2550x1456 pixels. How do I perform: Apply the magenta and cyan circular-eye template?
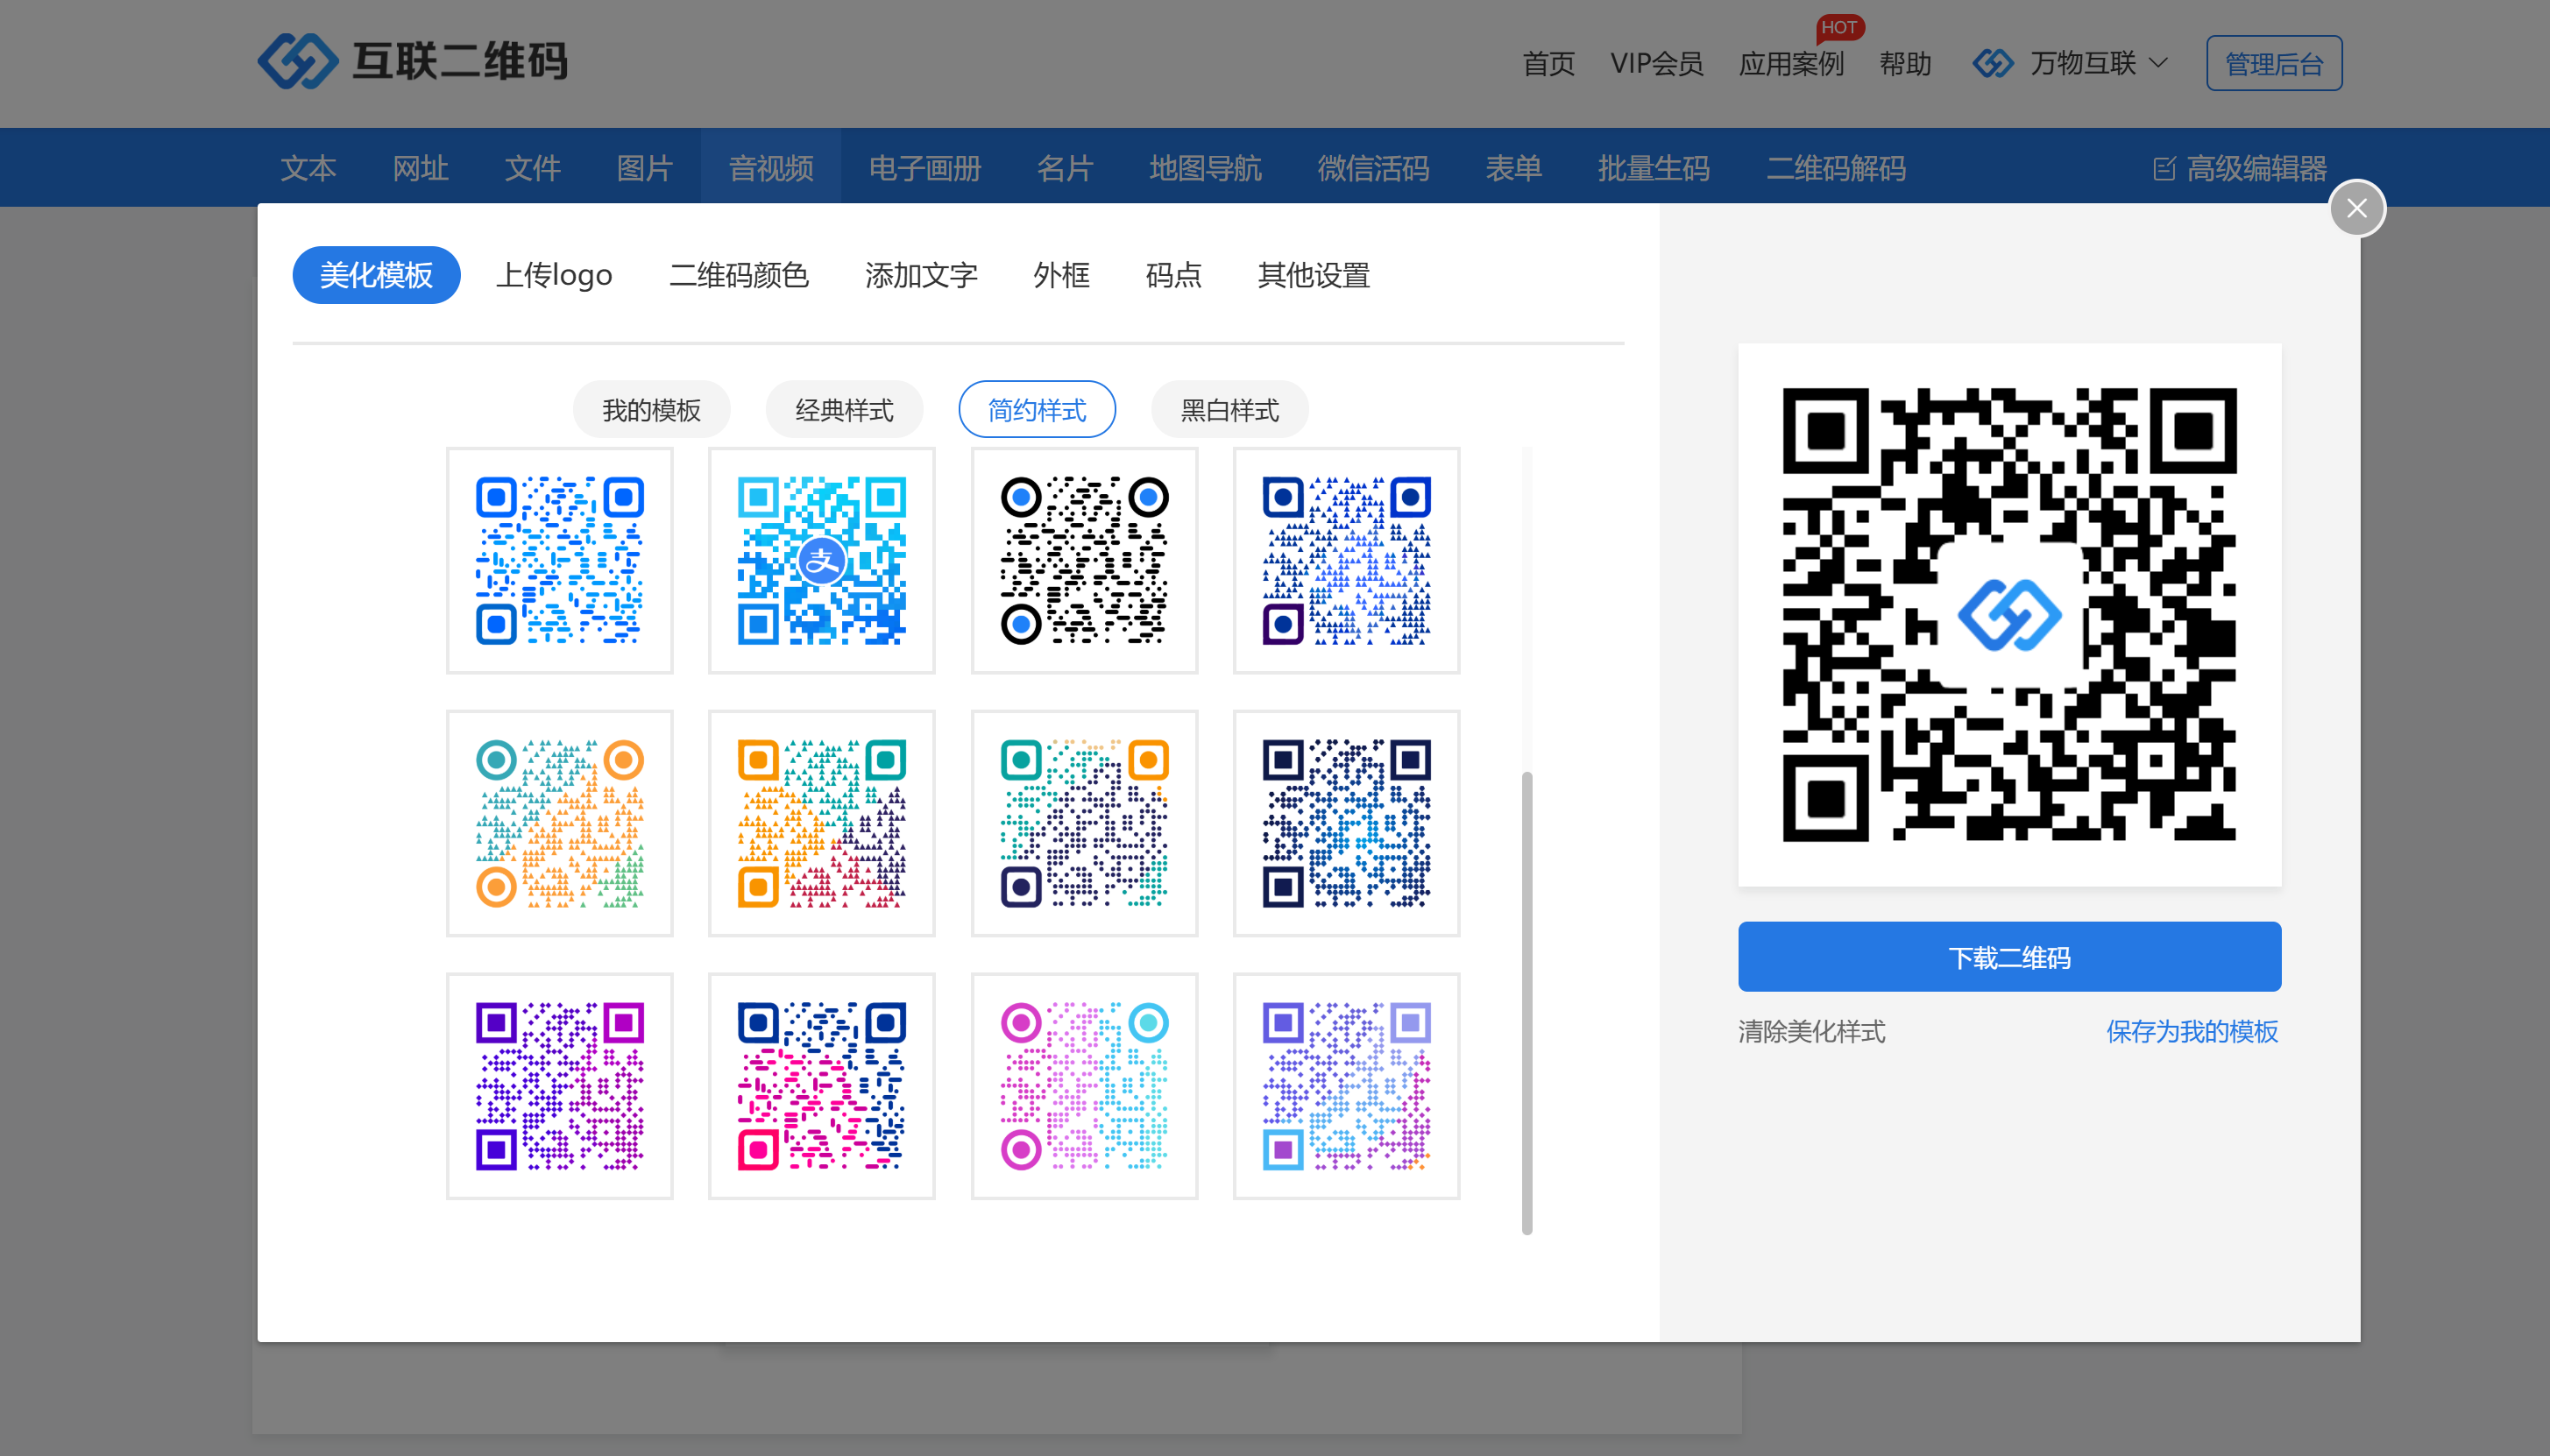pos(1084,1086)
